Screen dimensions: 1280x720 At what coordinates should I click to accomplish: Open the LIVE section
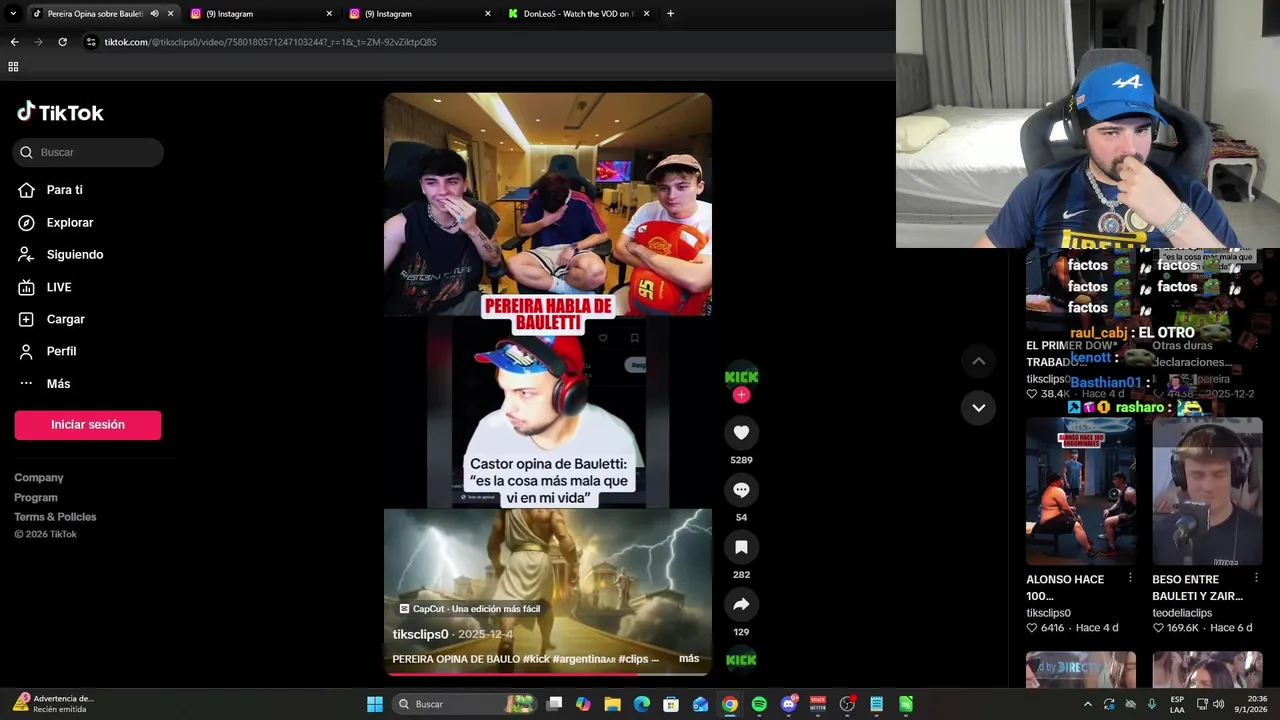58,287
